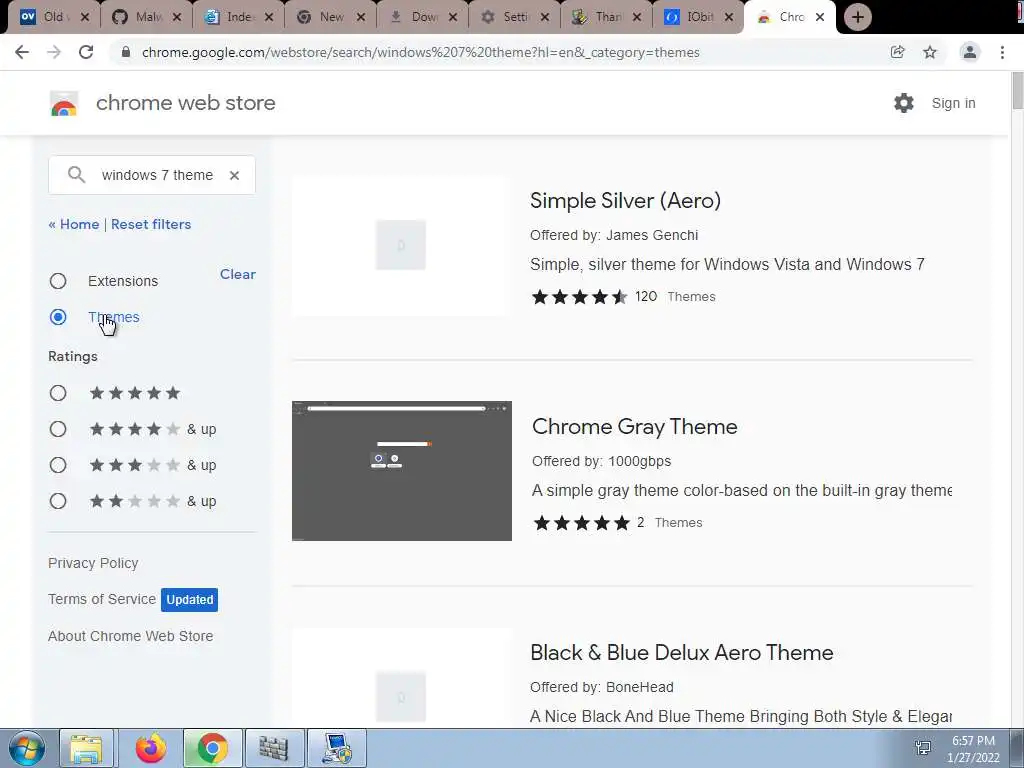Click the Sign in link
The width and height of the screenshot is (1024, 768).
tap(953, 103)
